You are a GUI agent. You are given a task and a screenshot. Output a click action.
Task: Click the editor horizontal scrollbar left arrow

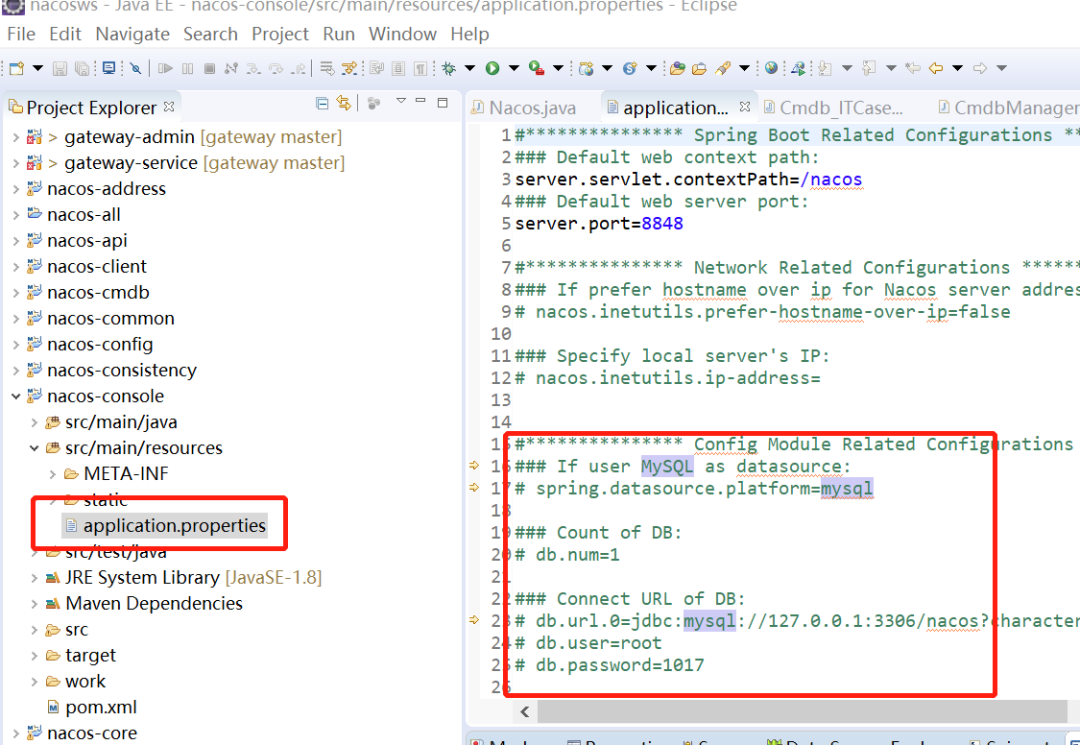[526, 712]
